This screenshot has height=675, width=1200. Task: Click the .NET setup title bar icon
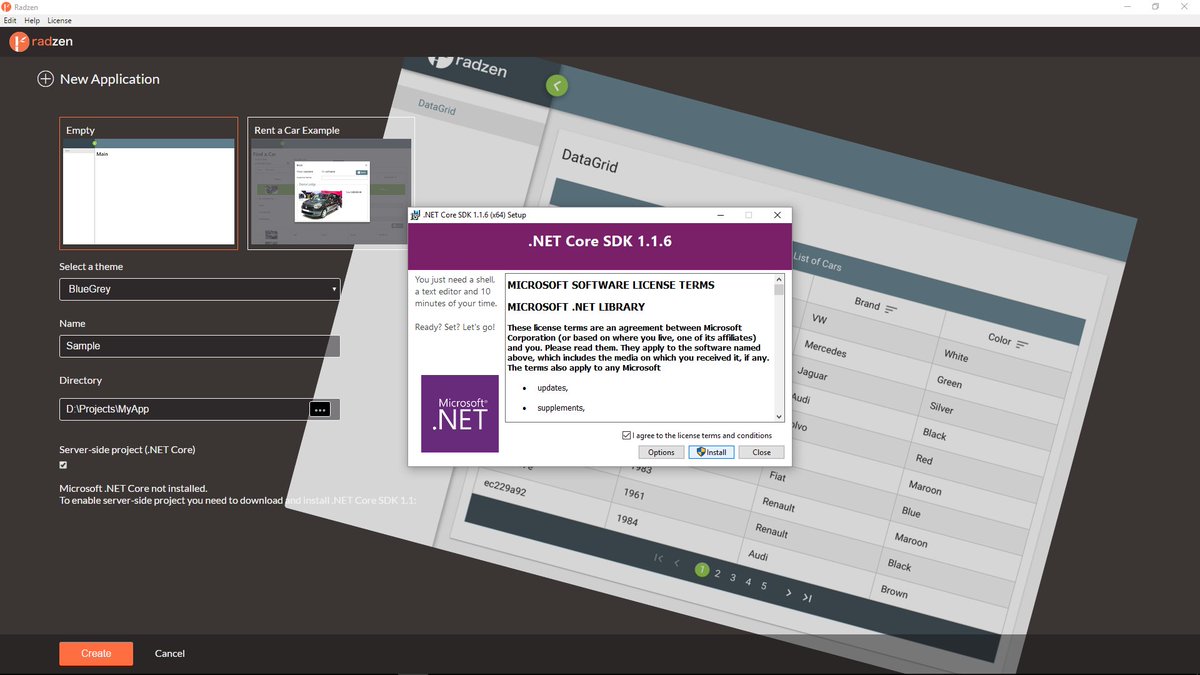coord(415,215)
